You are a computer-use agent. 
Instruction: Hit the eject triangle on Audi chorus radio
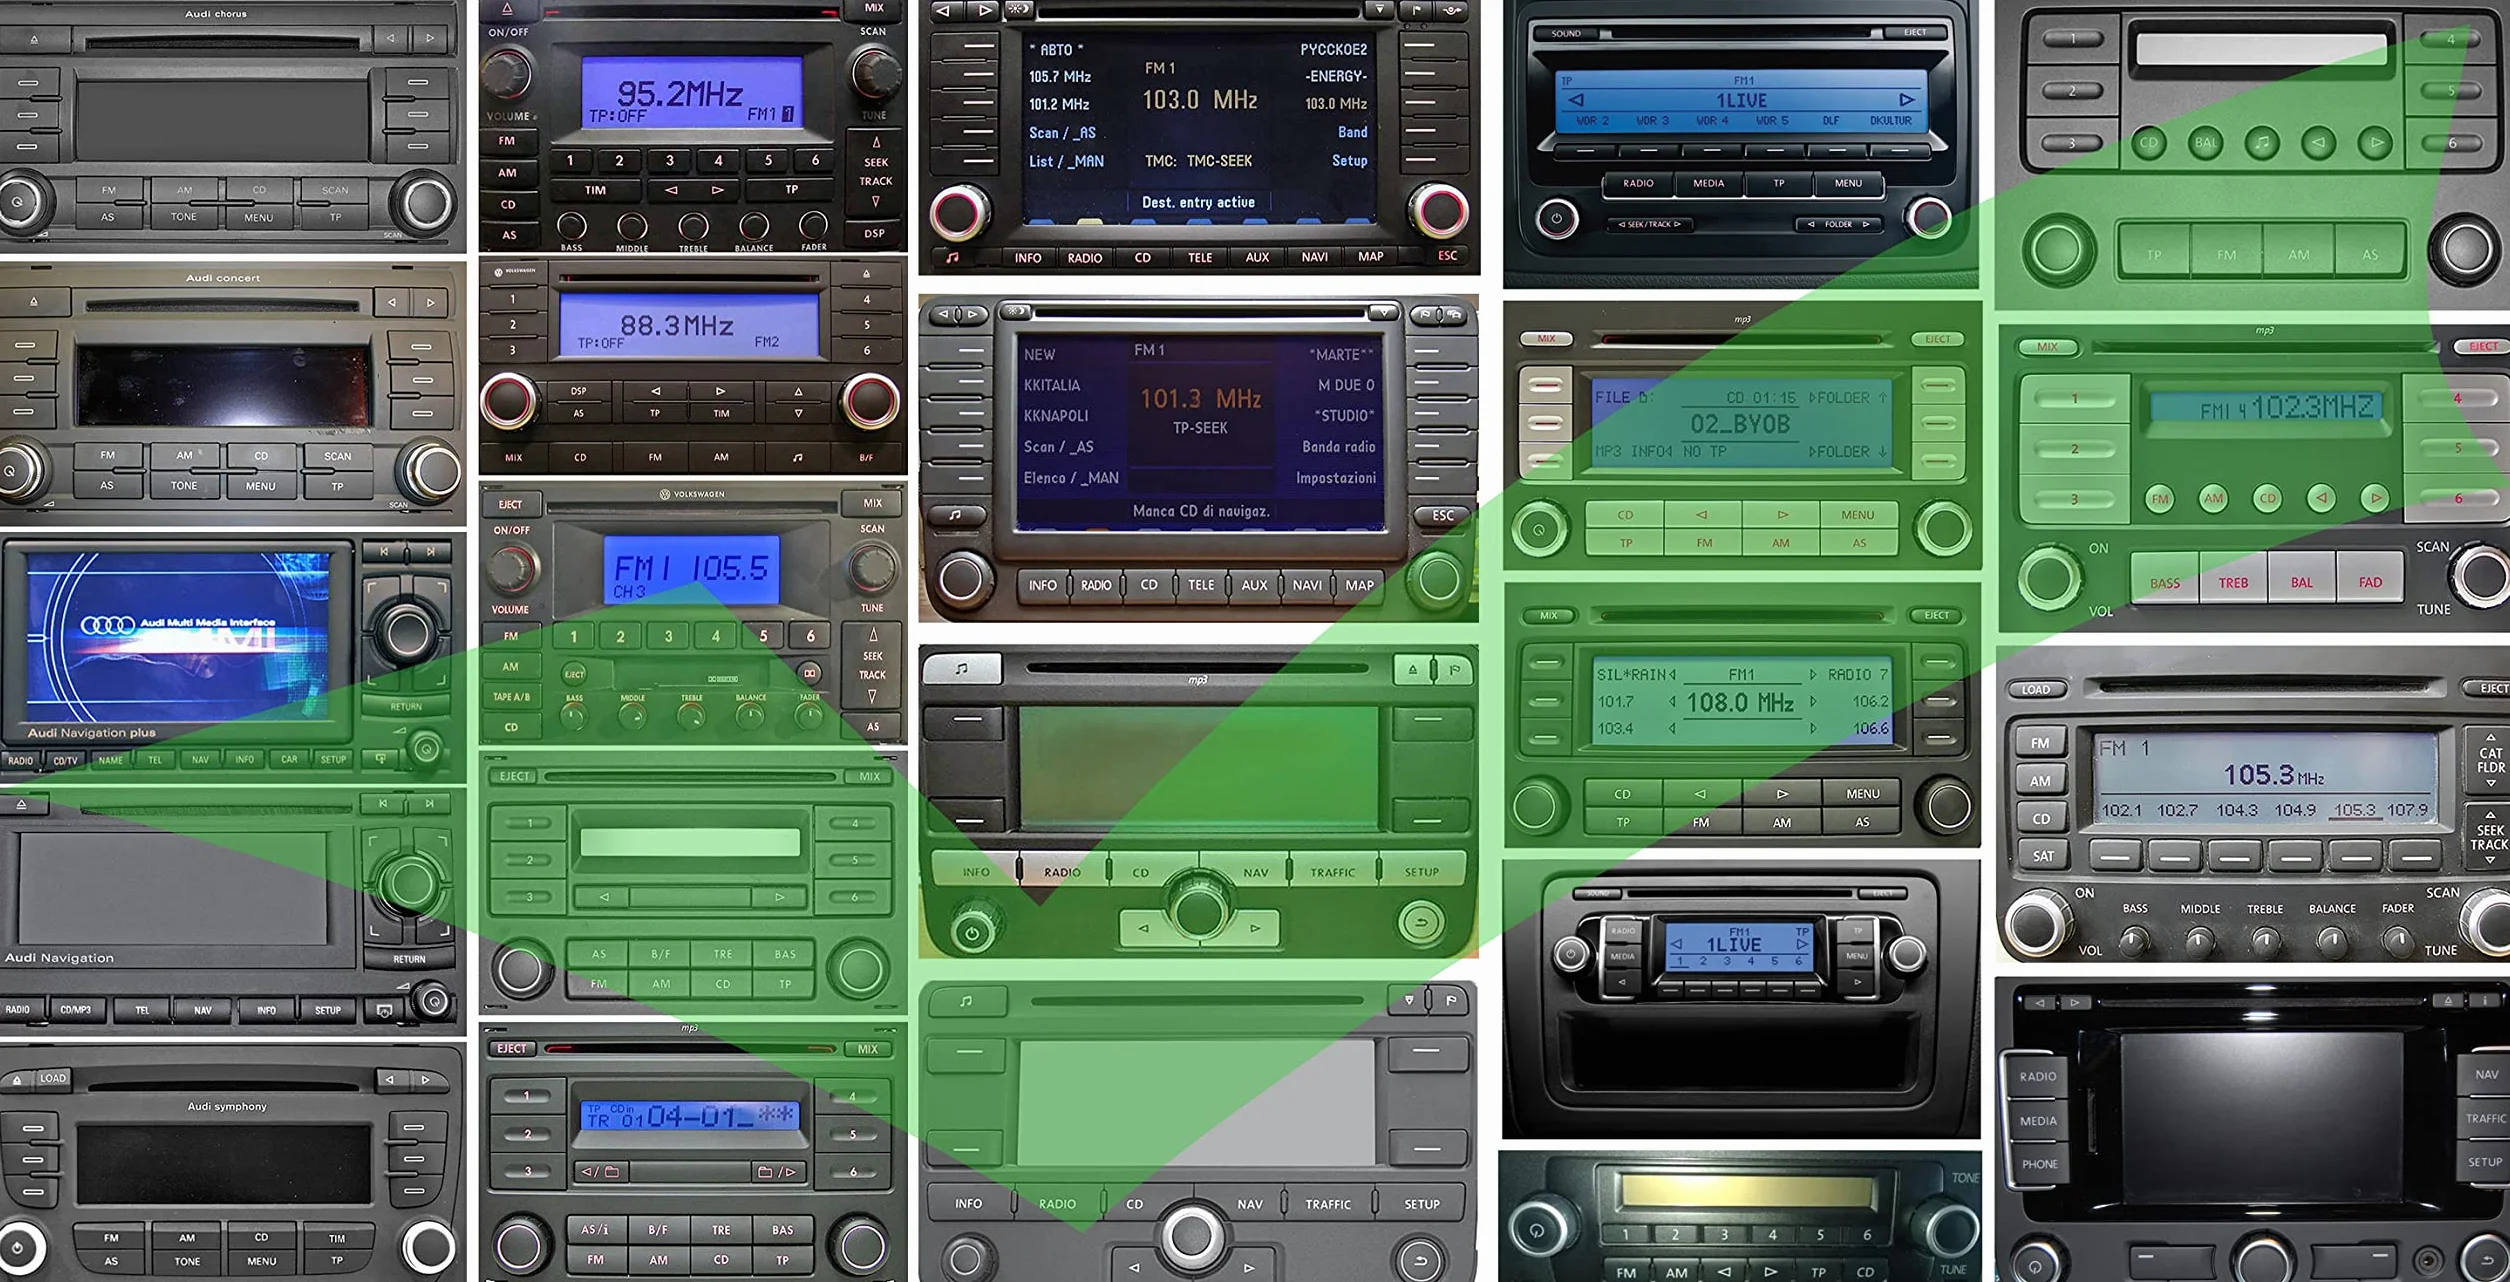pyautogui.click(x=34, y=40)
